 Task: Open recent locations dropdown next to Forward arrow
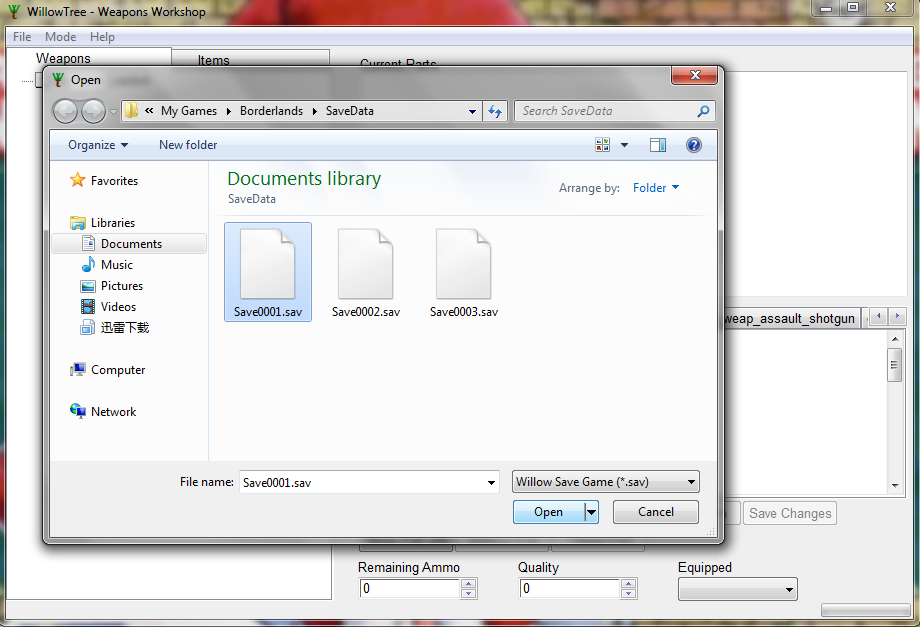point(113,111)
